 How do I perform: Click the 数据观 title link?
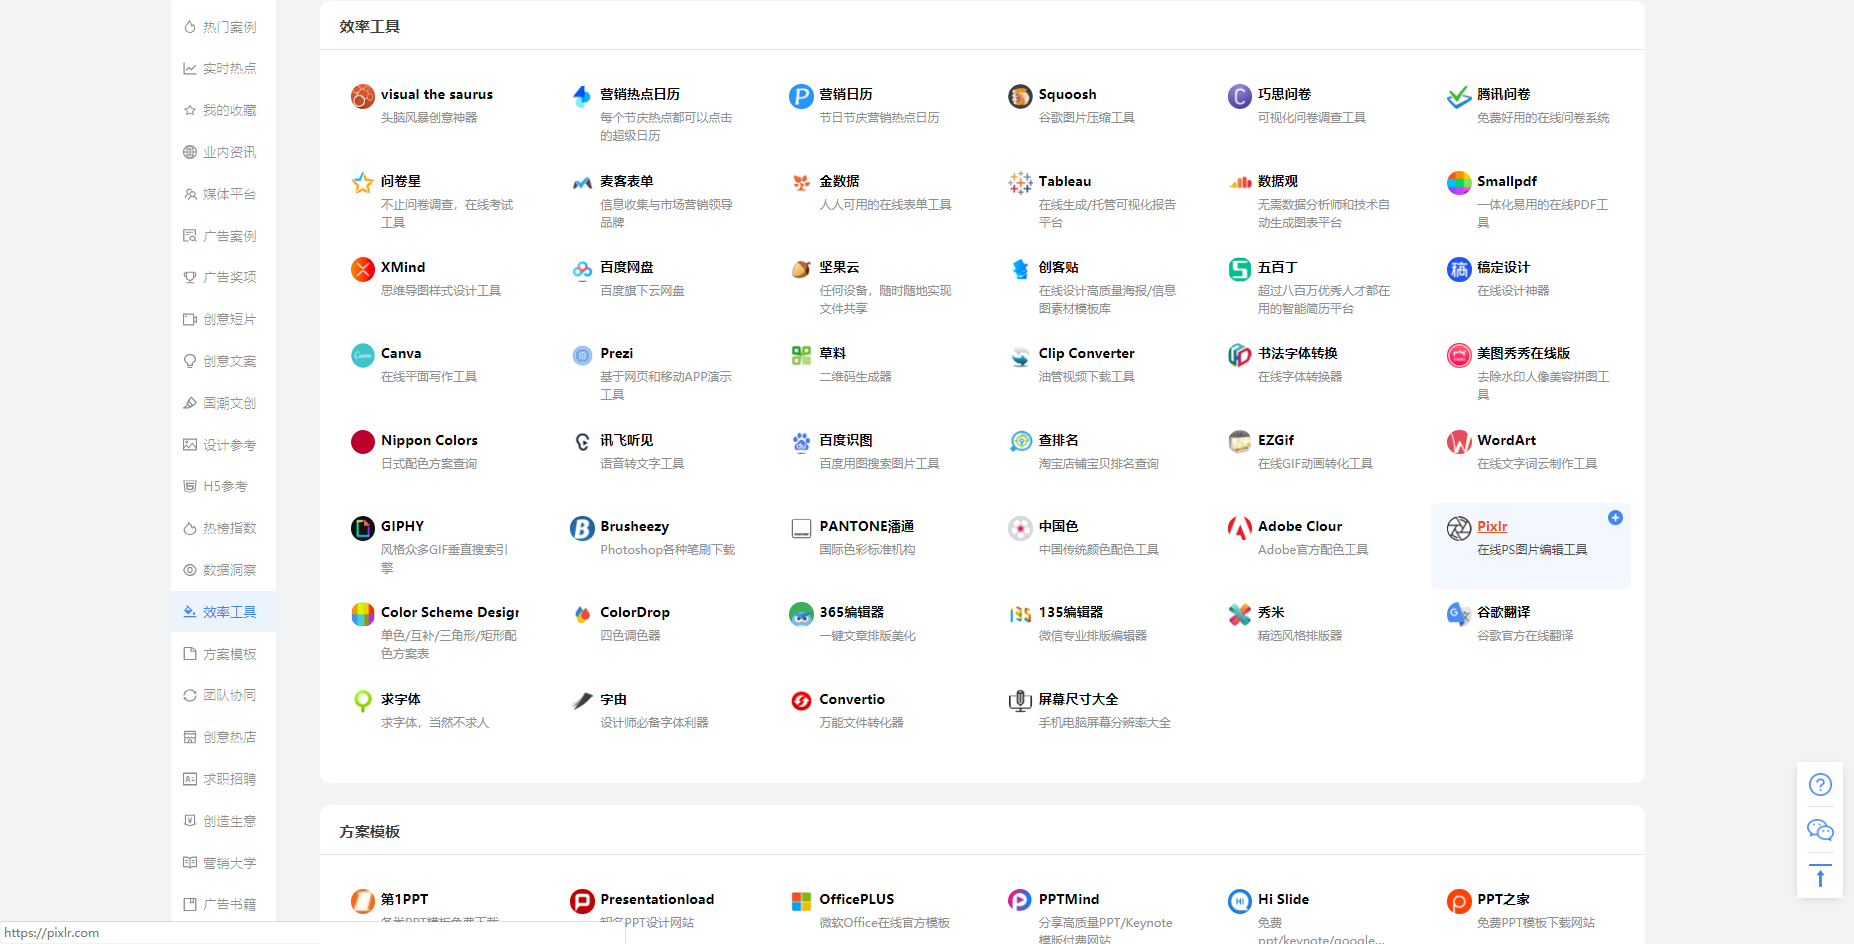click(1278, 181)
